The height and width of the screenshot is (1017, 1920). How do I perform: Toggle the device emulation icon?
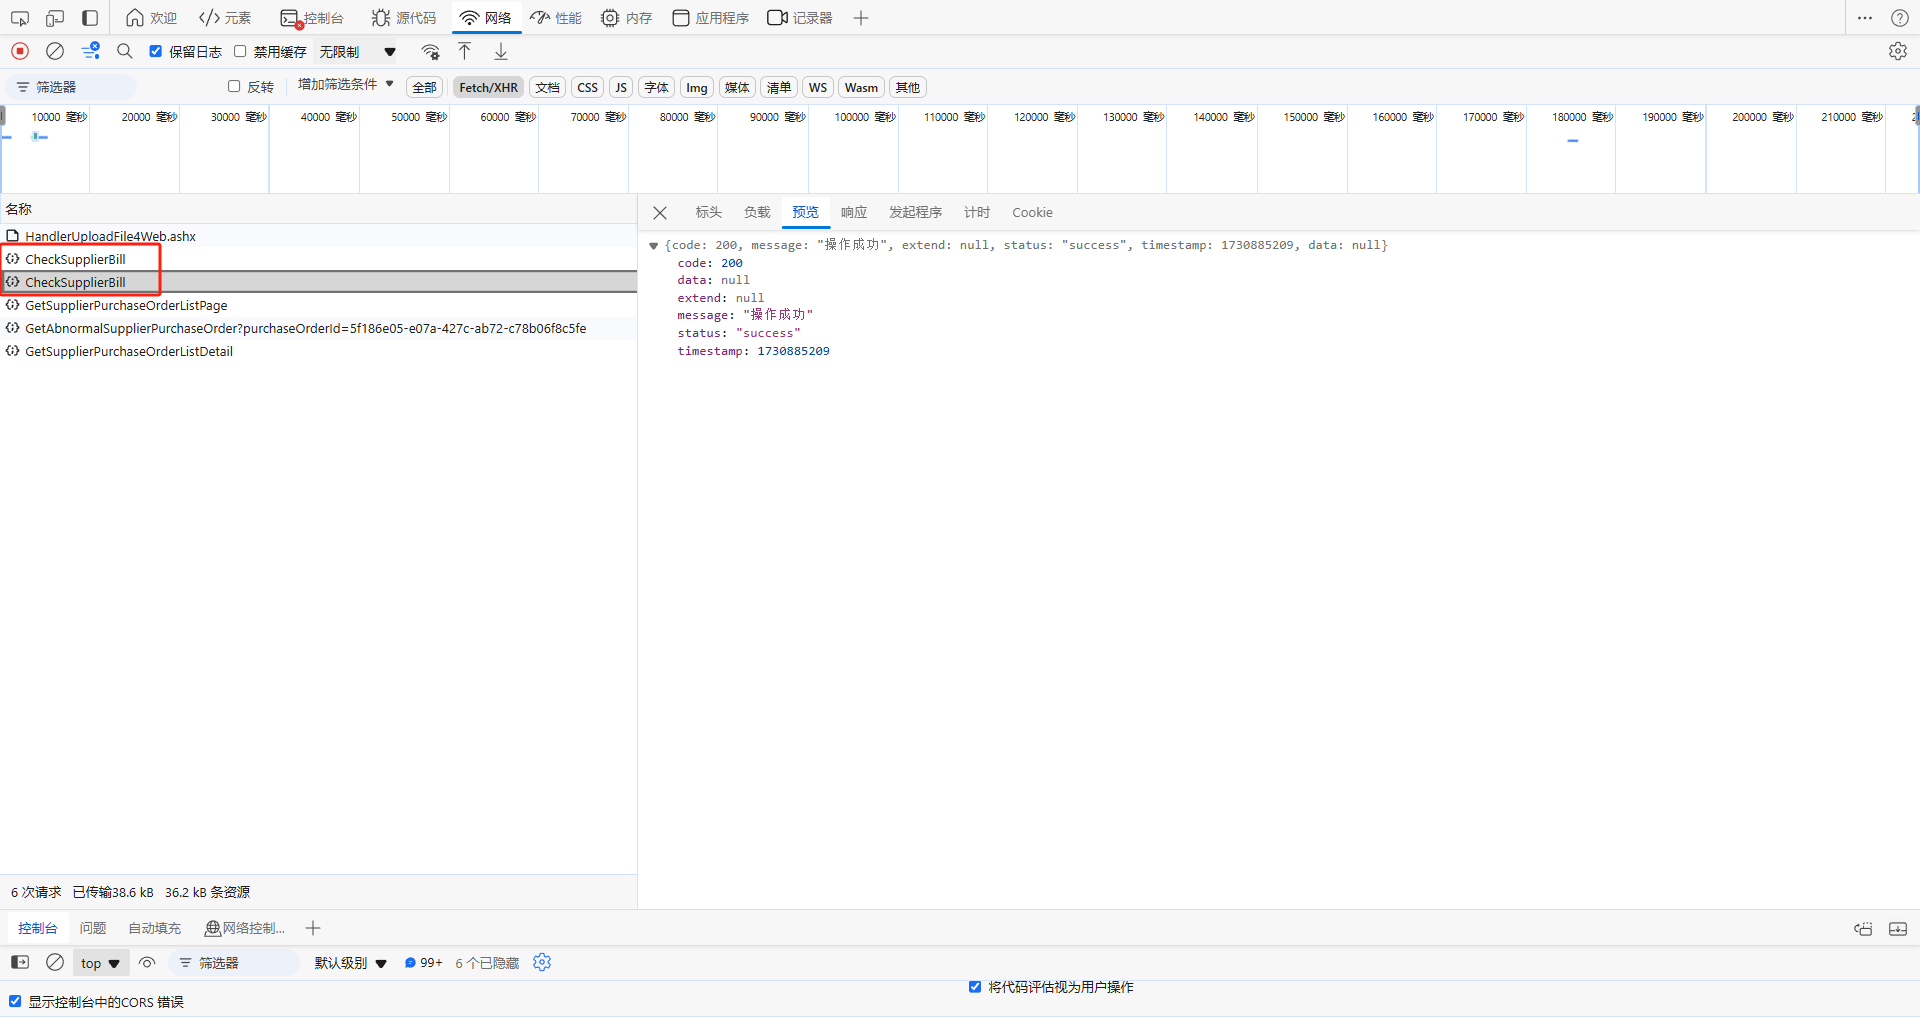[55, 18]
